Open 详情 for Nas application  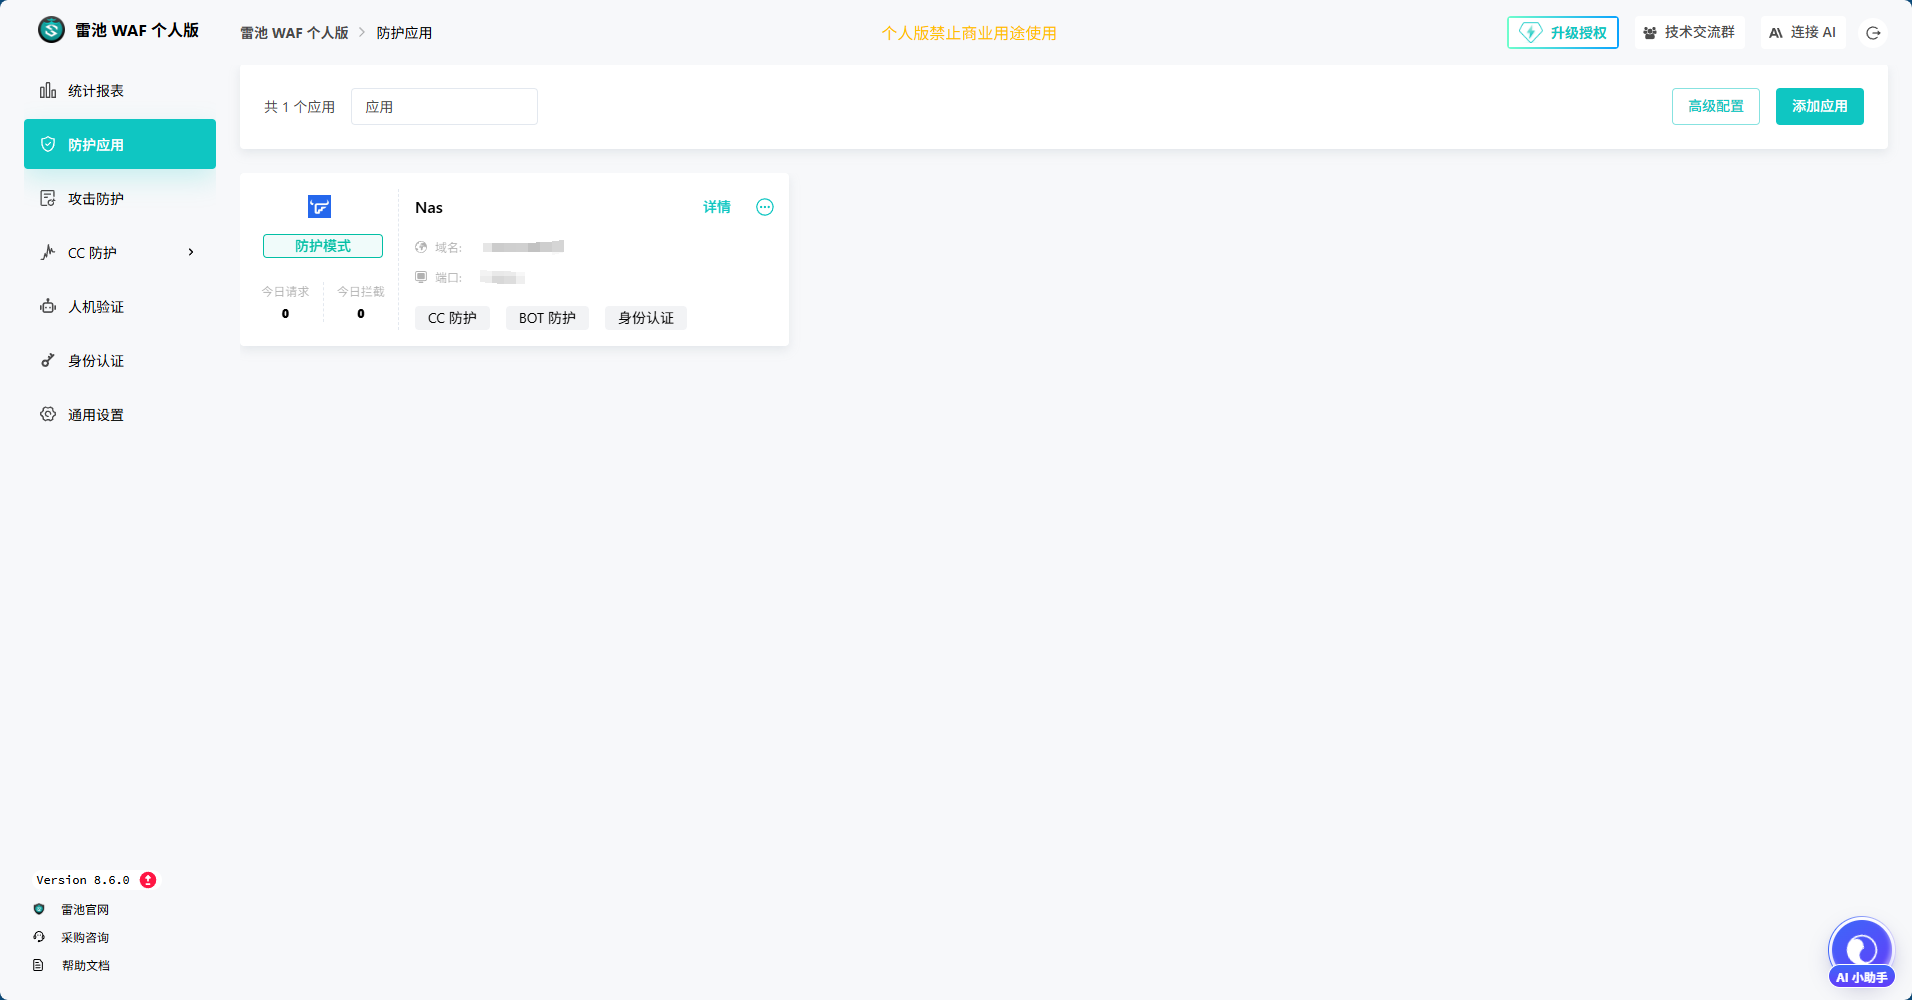click(717, 207)
